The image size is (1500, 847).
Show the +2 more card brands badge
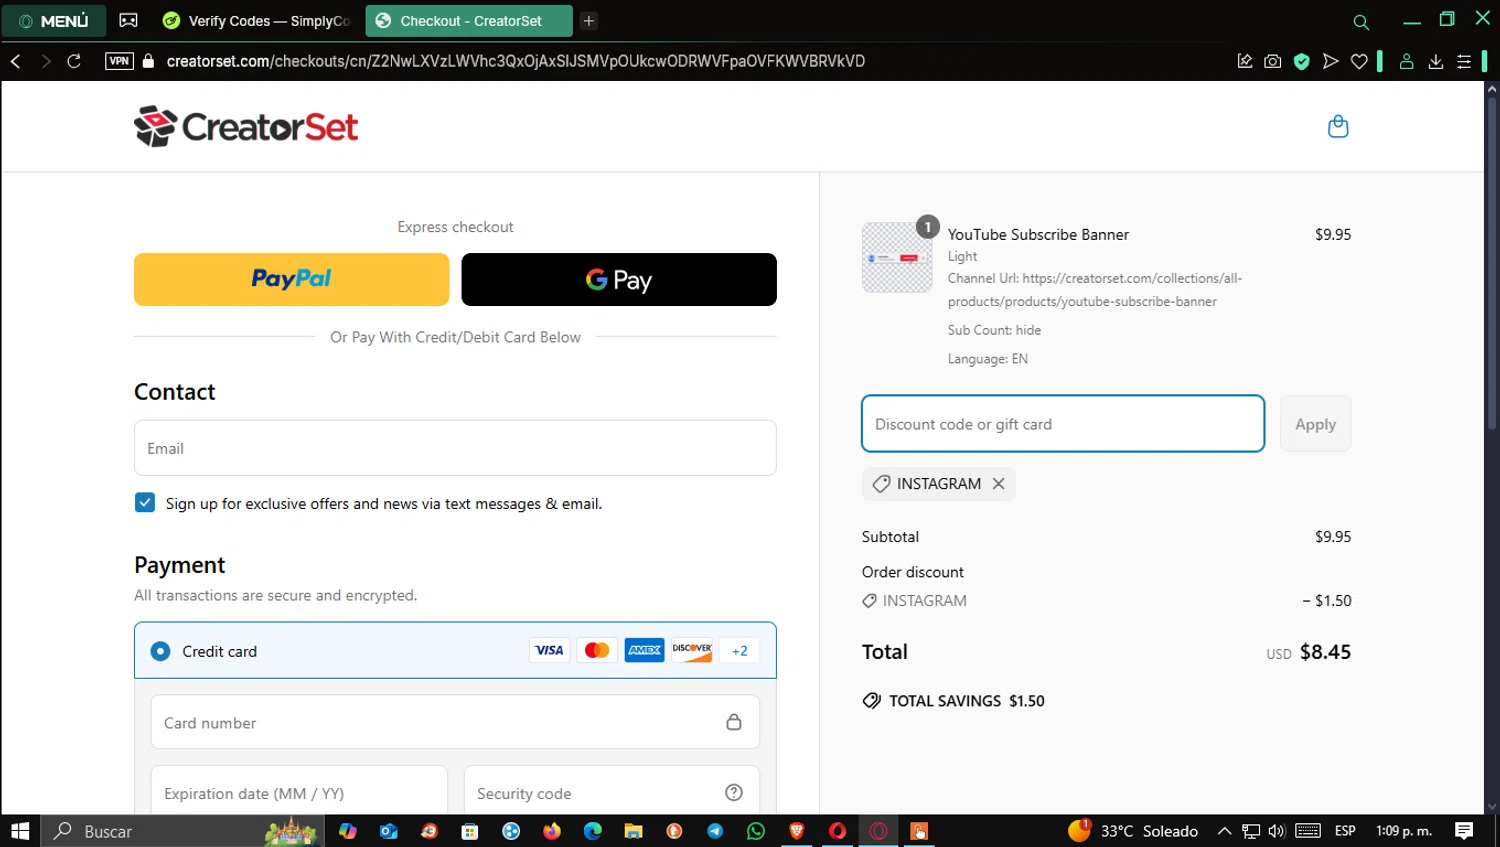tap(739, 650)
